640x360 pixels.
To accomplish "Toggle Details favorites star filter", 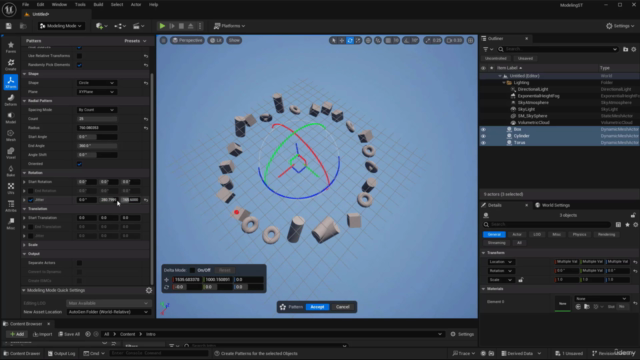I will point(627,224).
